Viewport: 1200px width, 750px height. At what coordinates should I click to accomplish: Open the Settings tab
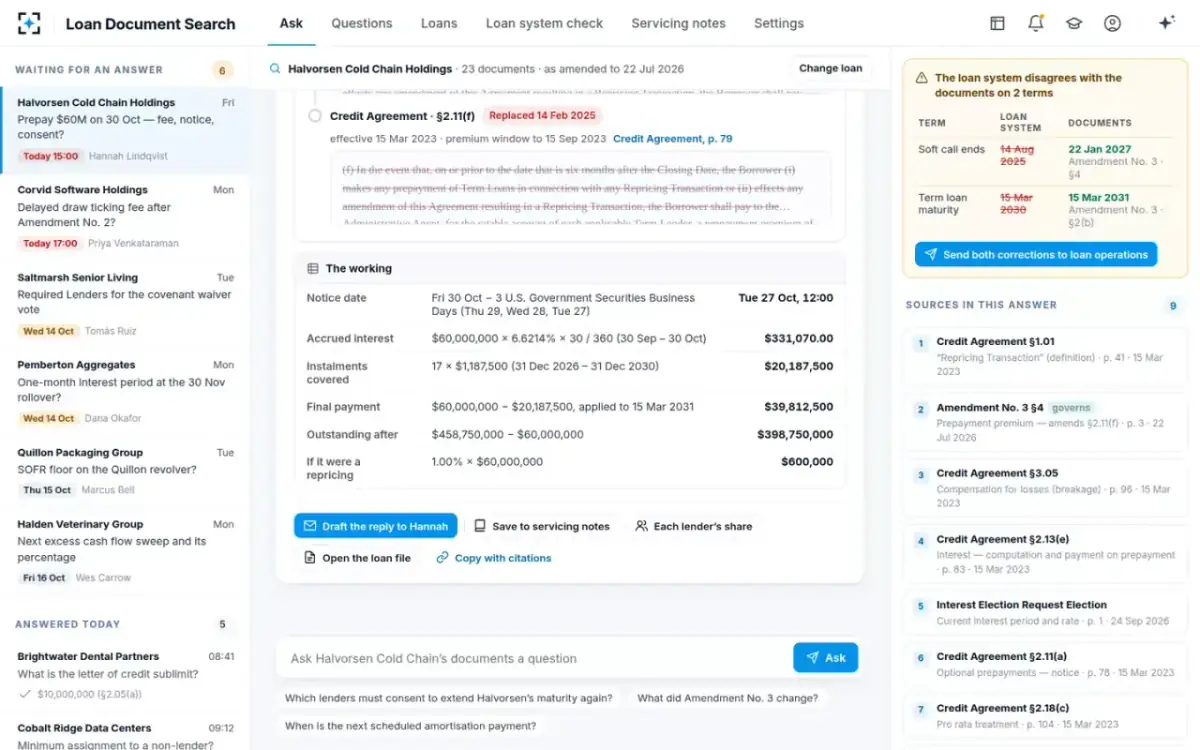(779, 23)
